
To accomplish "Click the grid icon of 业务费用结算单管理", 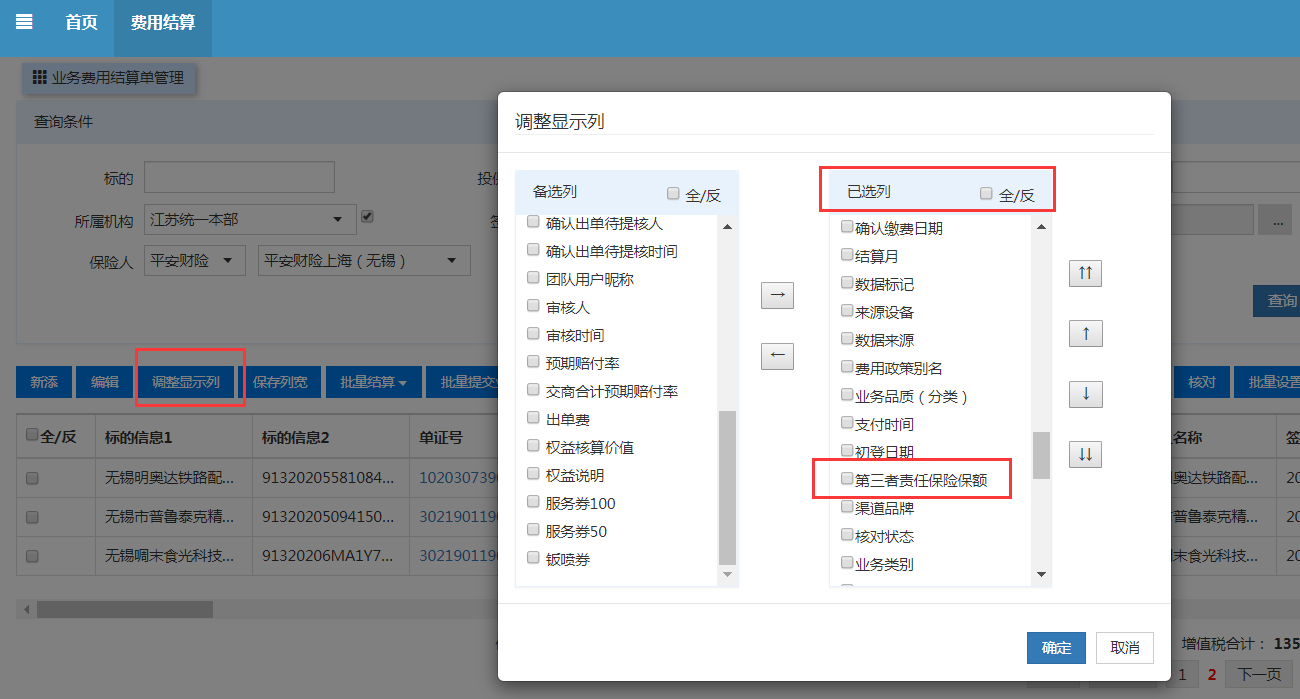I will pyautogui.click(x=40, y=77).
